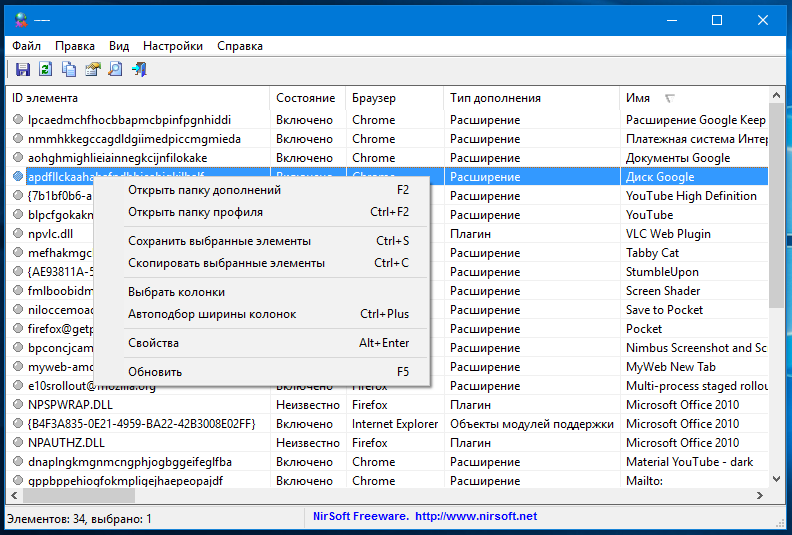Screen dimensions: 792x535
Task: Sort by the ID элемента column header
Action: [138, 98]
